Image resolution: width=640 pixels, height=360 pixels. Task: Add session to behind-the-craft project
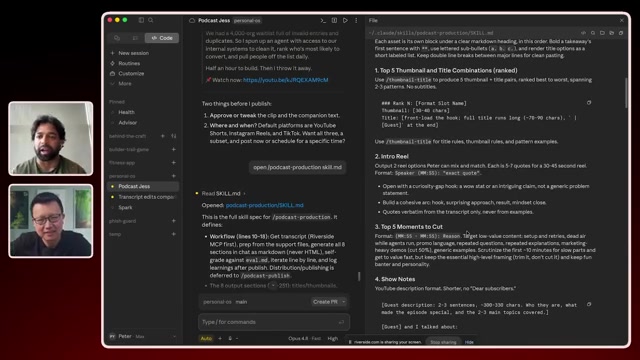(x=163, y=136)
